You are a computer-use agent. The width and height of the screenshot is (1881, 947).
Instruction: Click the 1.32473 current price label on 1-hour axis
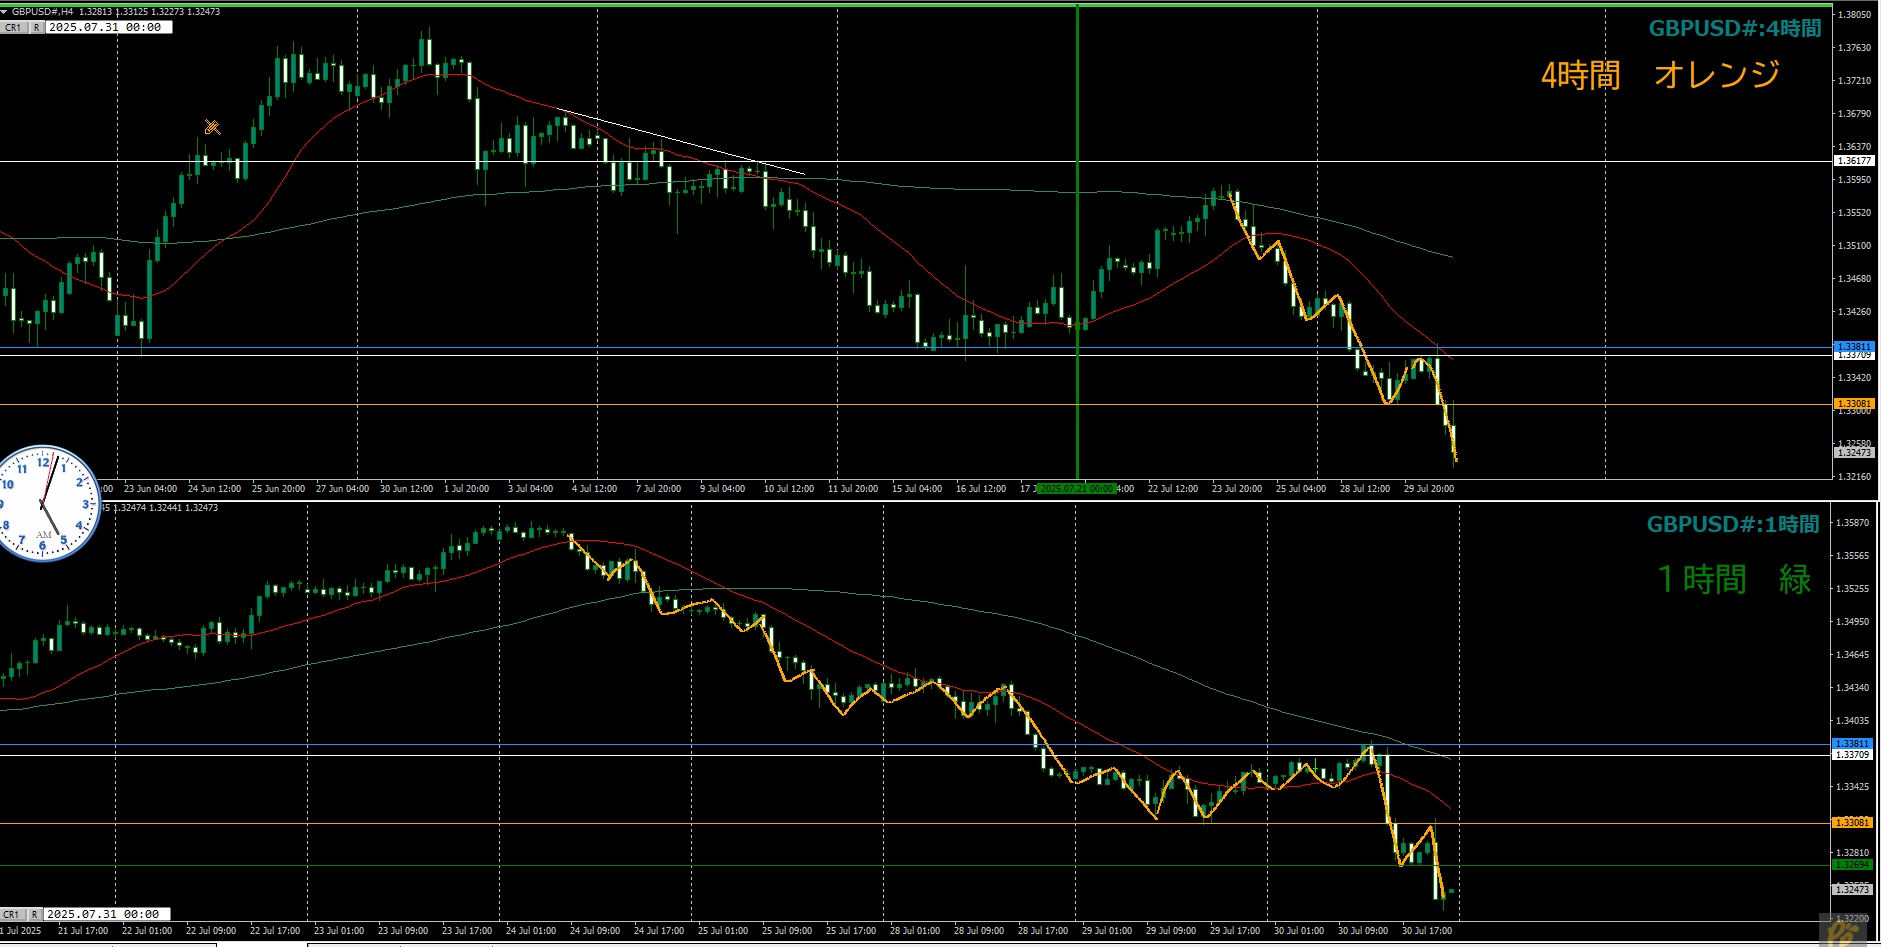tap(1851, 889)
